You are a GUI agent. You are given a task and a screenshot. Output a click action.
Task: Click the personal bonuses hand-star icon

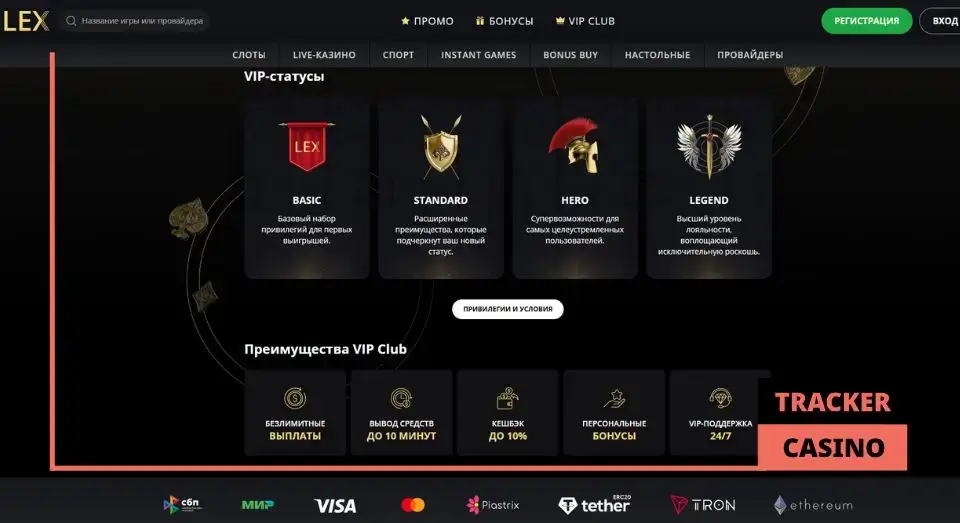pos(614,398)
